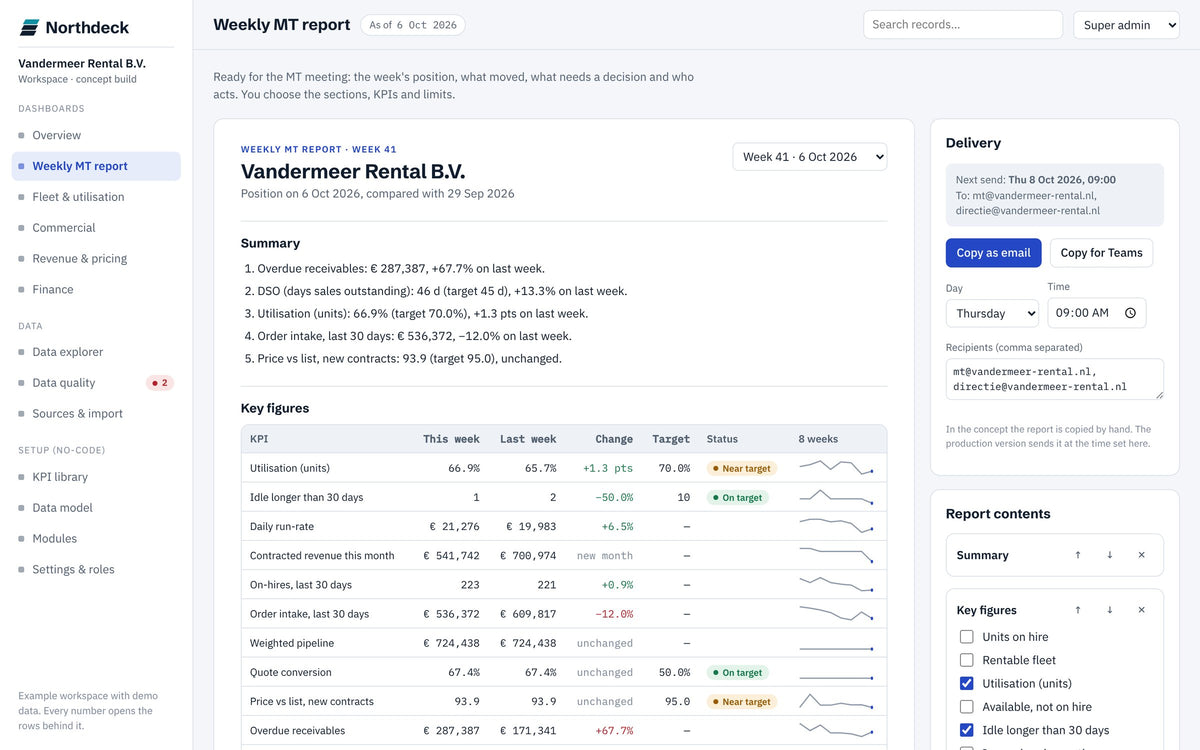Open the Week 41 · 6 Oct 2026 dropdown
Screen dimensions: 1200x750
pyautogui.click(x=809, y=157)
